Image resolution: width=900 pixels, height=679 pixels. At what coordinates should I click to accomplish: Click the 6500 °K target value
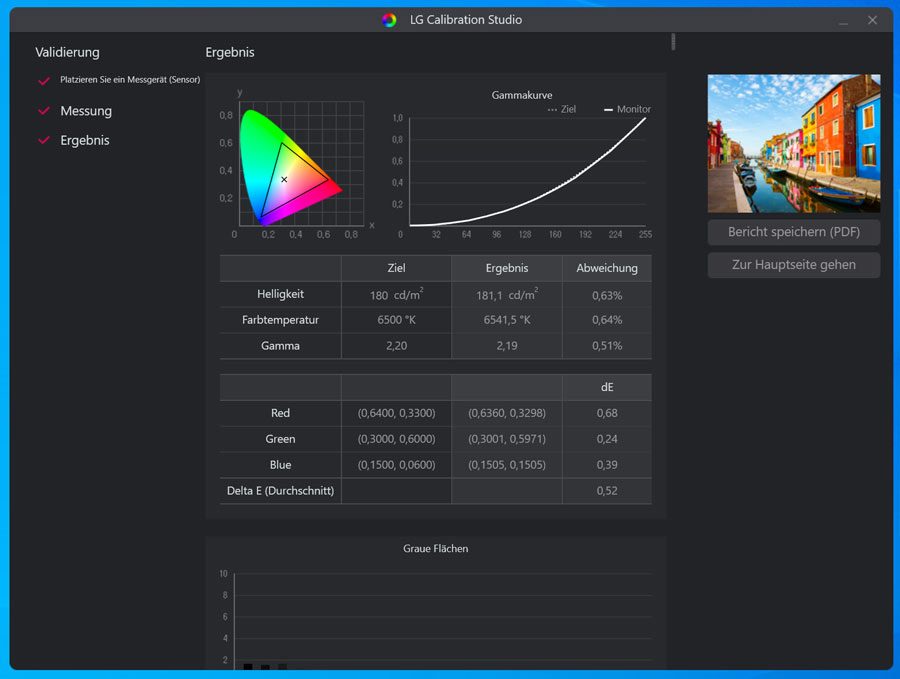[x=396, y=320]
